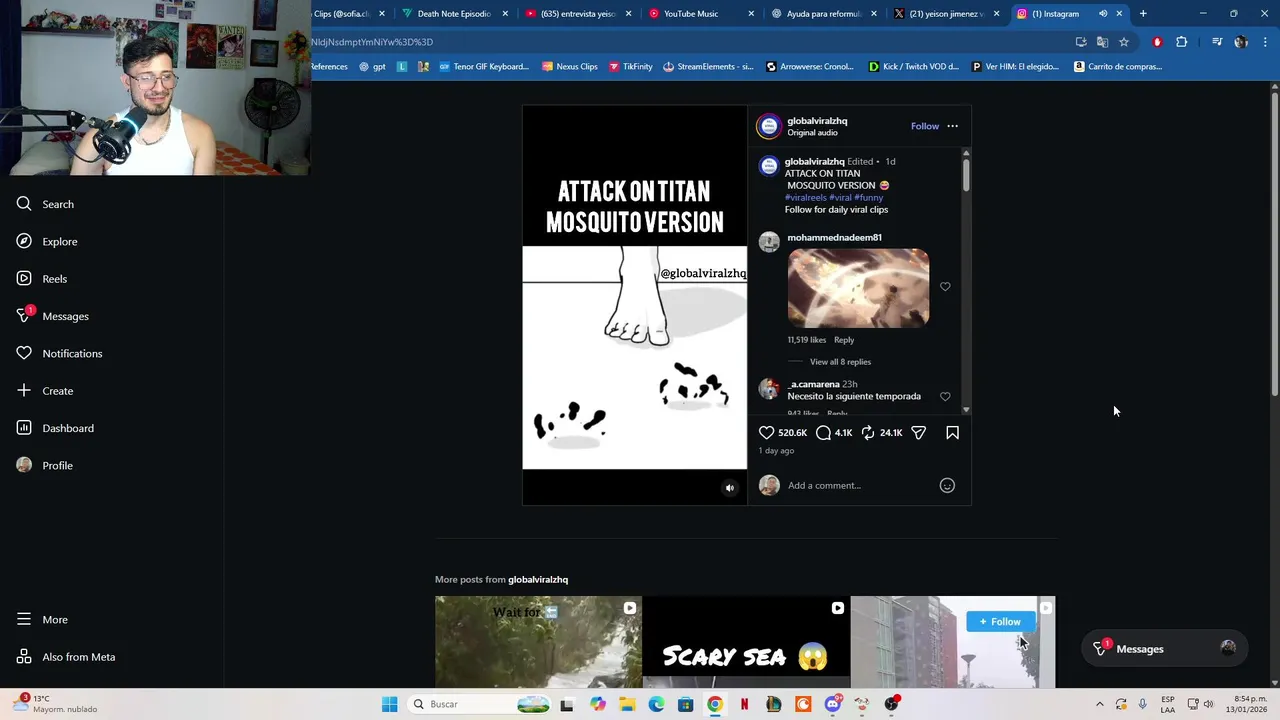Image resolution: width=1280 pixels, height=720 pixels.
Task: Repost the reel with 24.1K reposts
Action: pos(868,432)
